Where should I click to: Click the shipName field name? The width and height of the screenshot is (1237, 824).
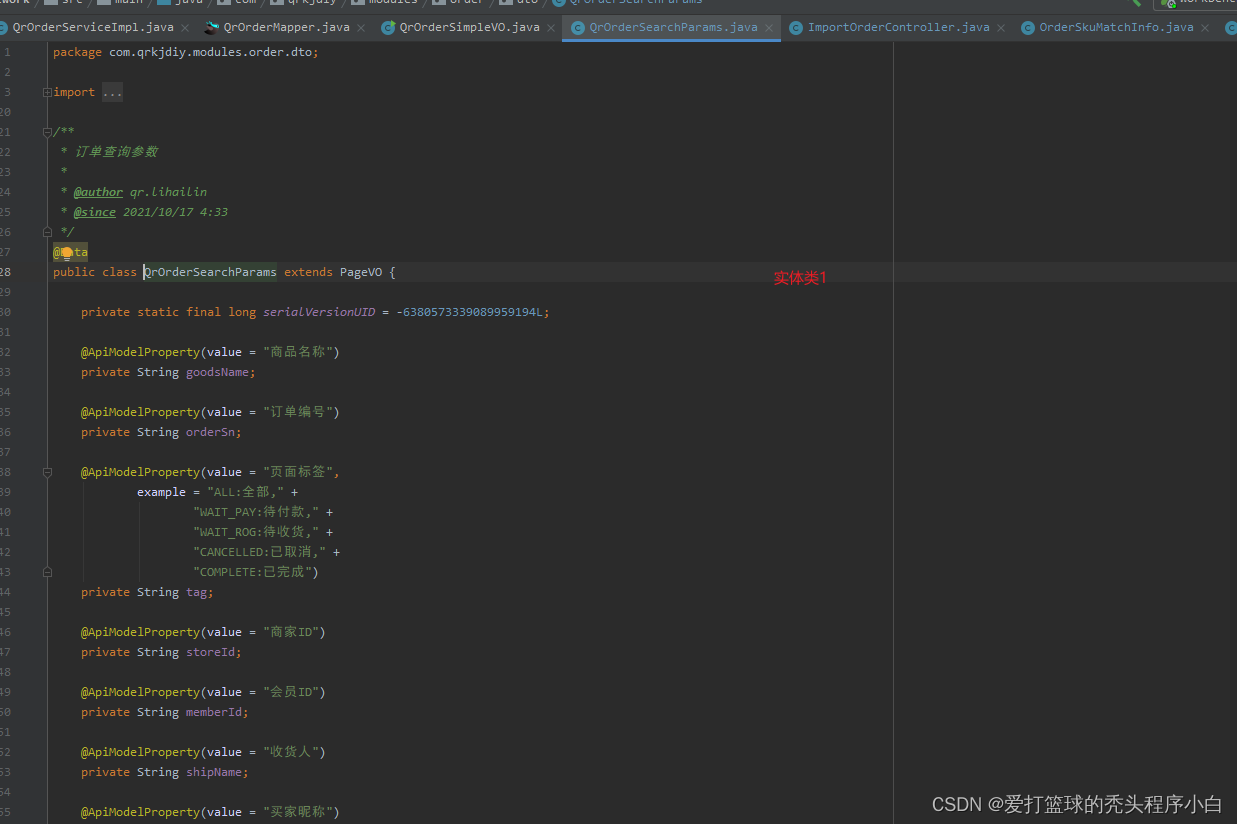214,772
